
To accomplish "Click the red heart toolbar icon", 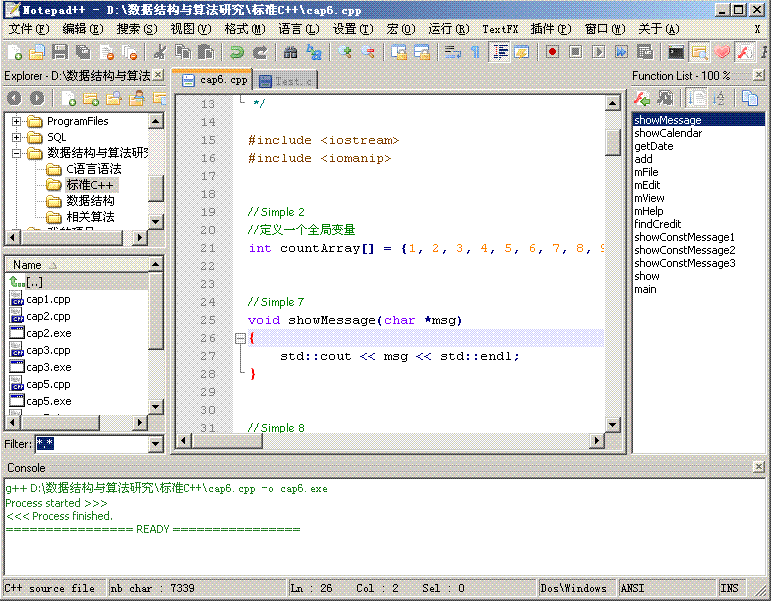I will (722, 52).
